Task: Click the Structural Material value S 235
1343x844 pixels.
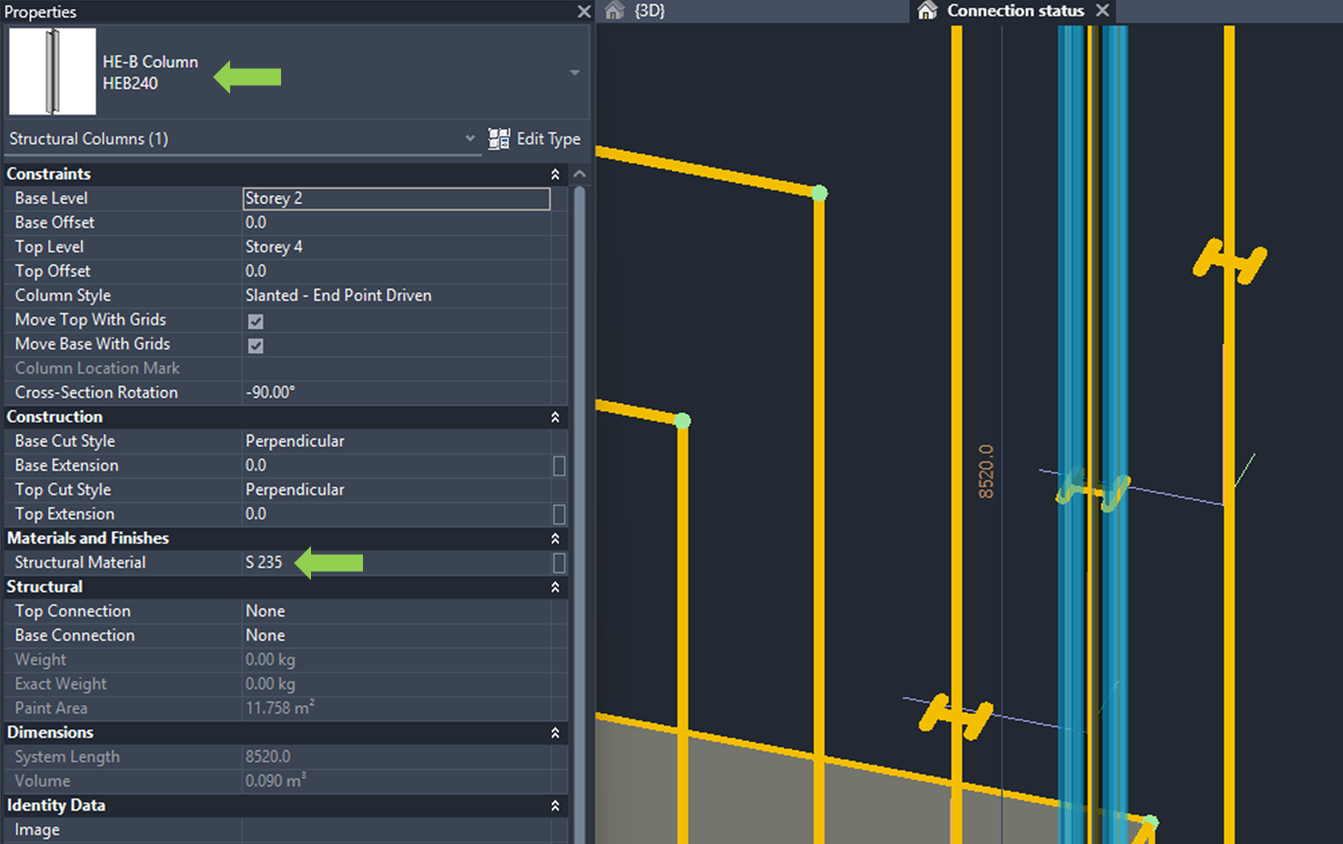Action: click(x=264, y=563)
